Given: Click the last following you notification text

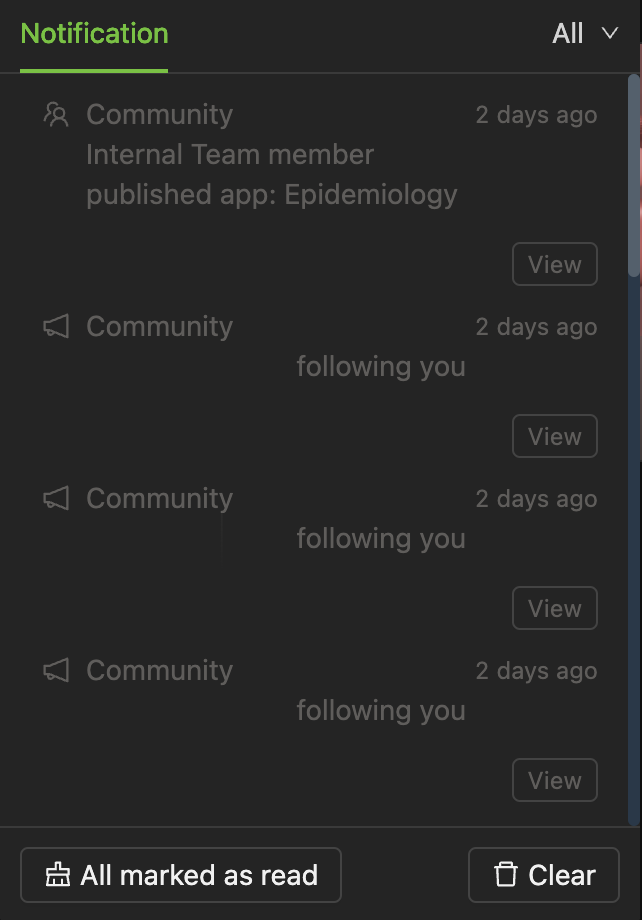Looking at the screenshot, I should (x=381, y=711).
